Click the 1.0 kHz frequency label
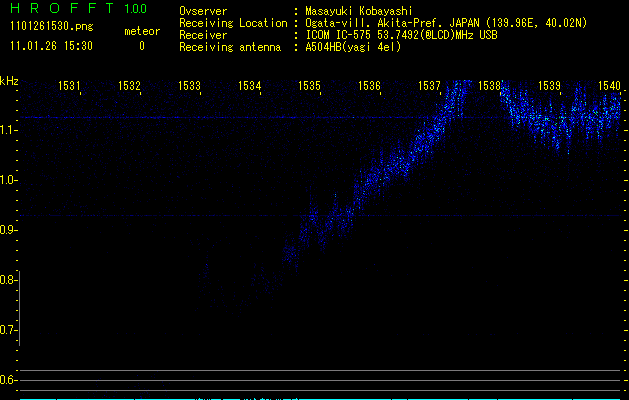This screenshot has height=400, width=629. [7, 180]
